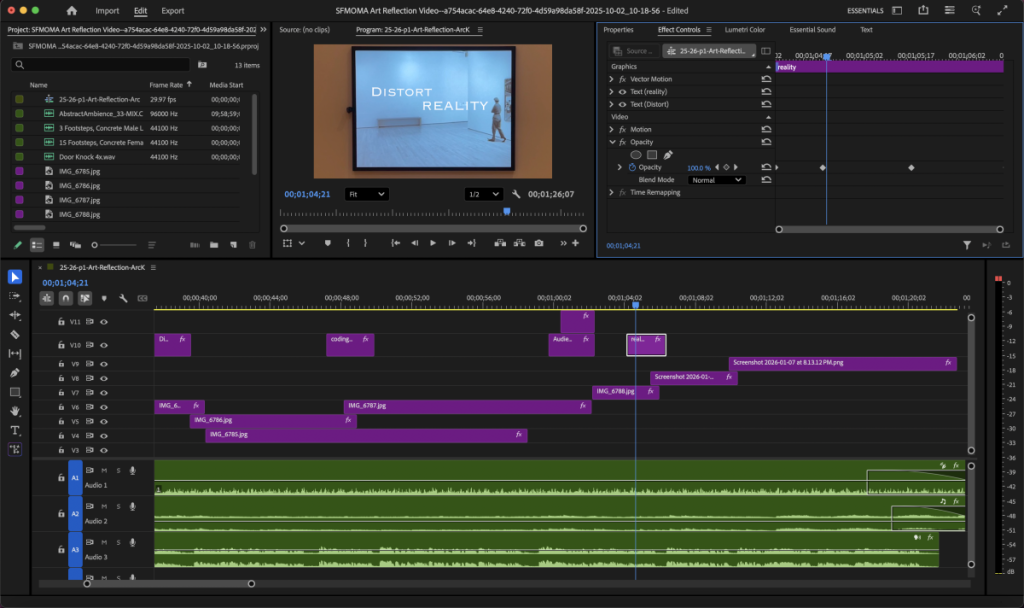Click Lift button in Program Monitor
This screenshot has width=1024, height=608.
click(x=500, y=243)
